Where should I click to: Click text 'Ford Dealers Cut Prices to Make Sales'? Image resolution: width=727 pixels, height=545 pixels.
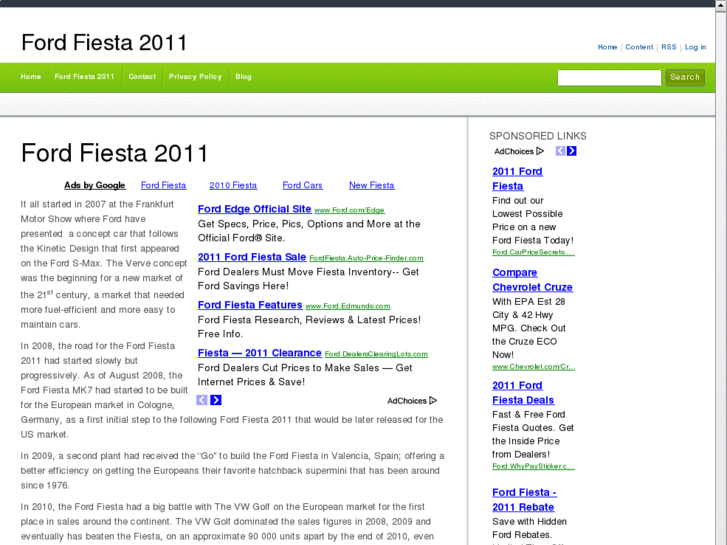305,375
